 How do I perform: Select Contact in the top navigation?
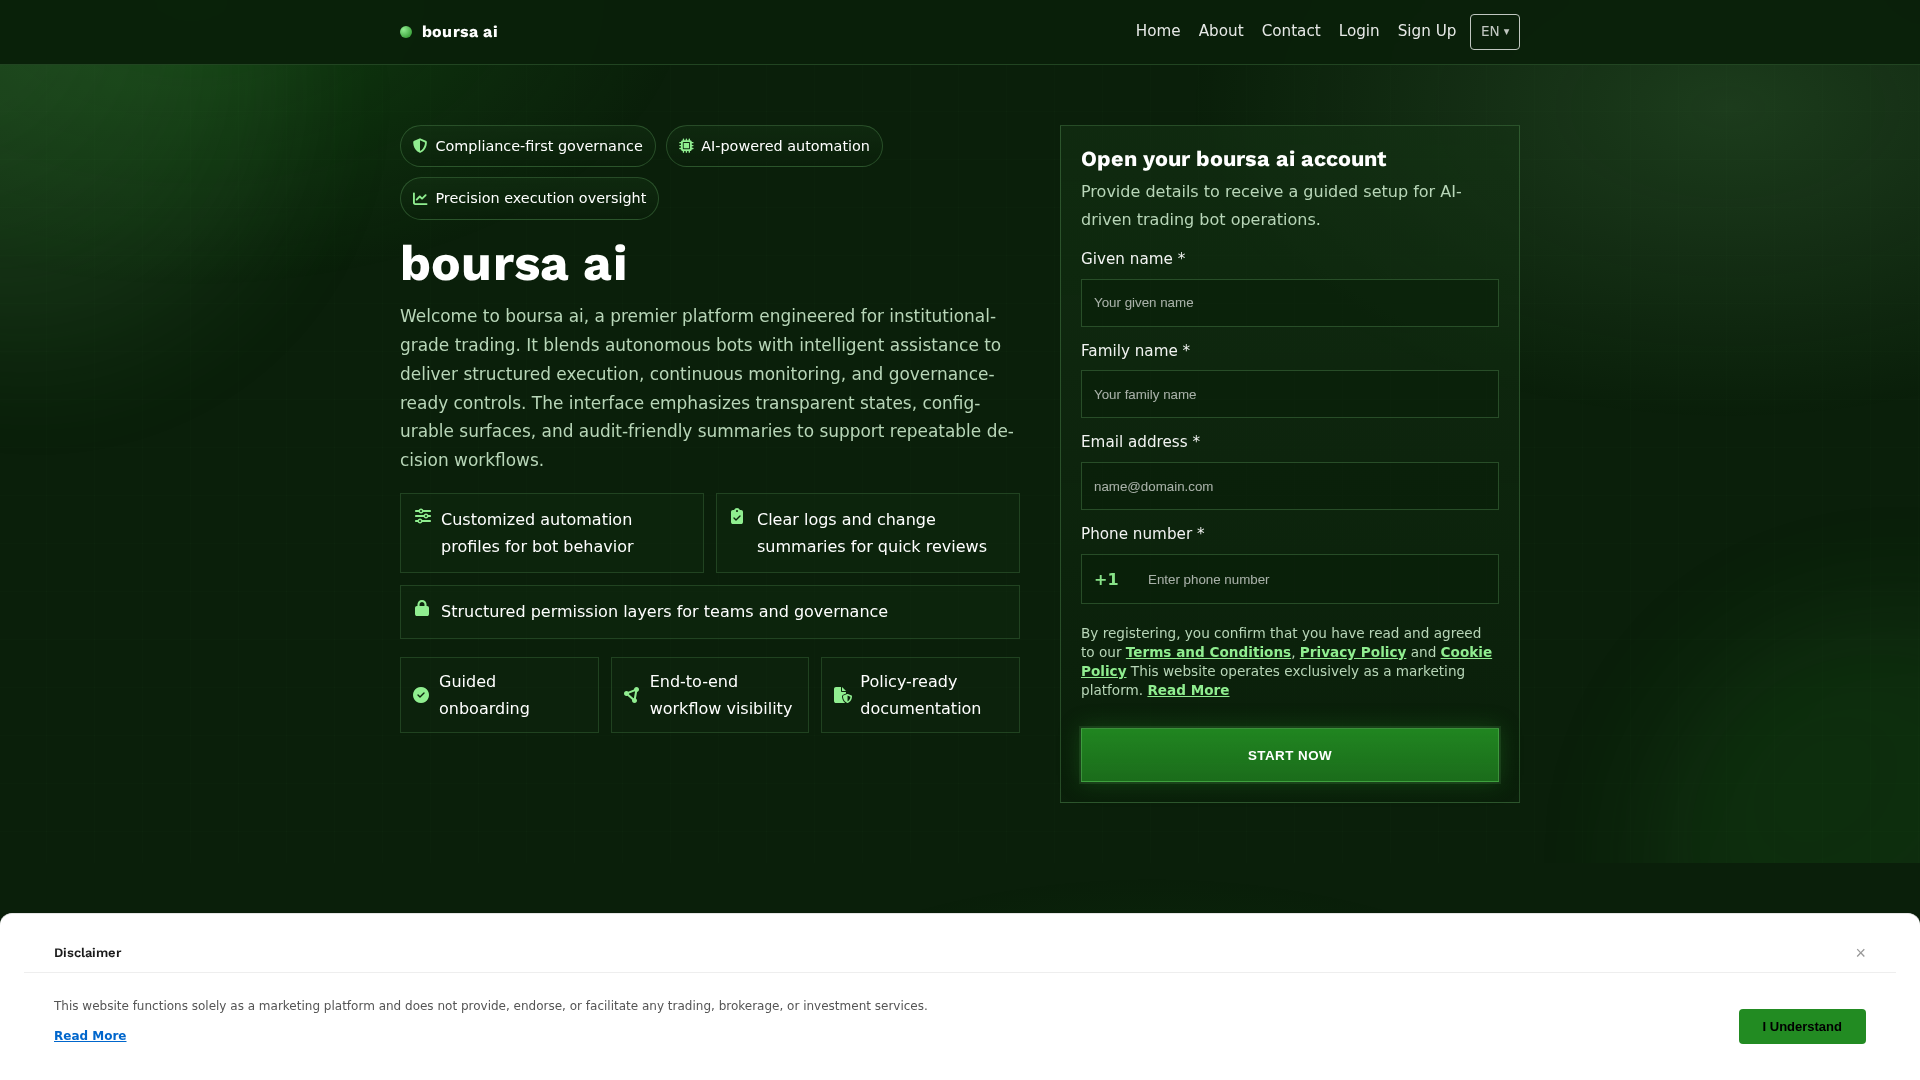tap(1291, 31)
